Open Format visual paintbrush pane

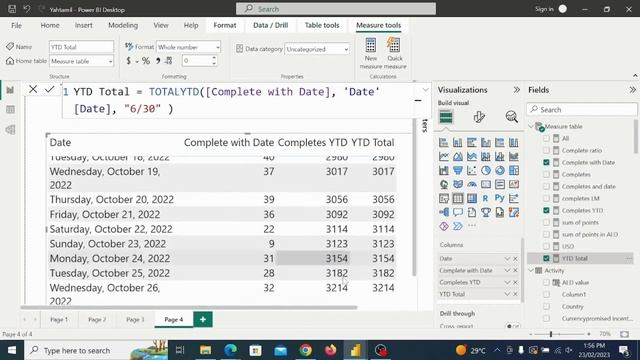coord(479,117)
